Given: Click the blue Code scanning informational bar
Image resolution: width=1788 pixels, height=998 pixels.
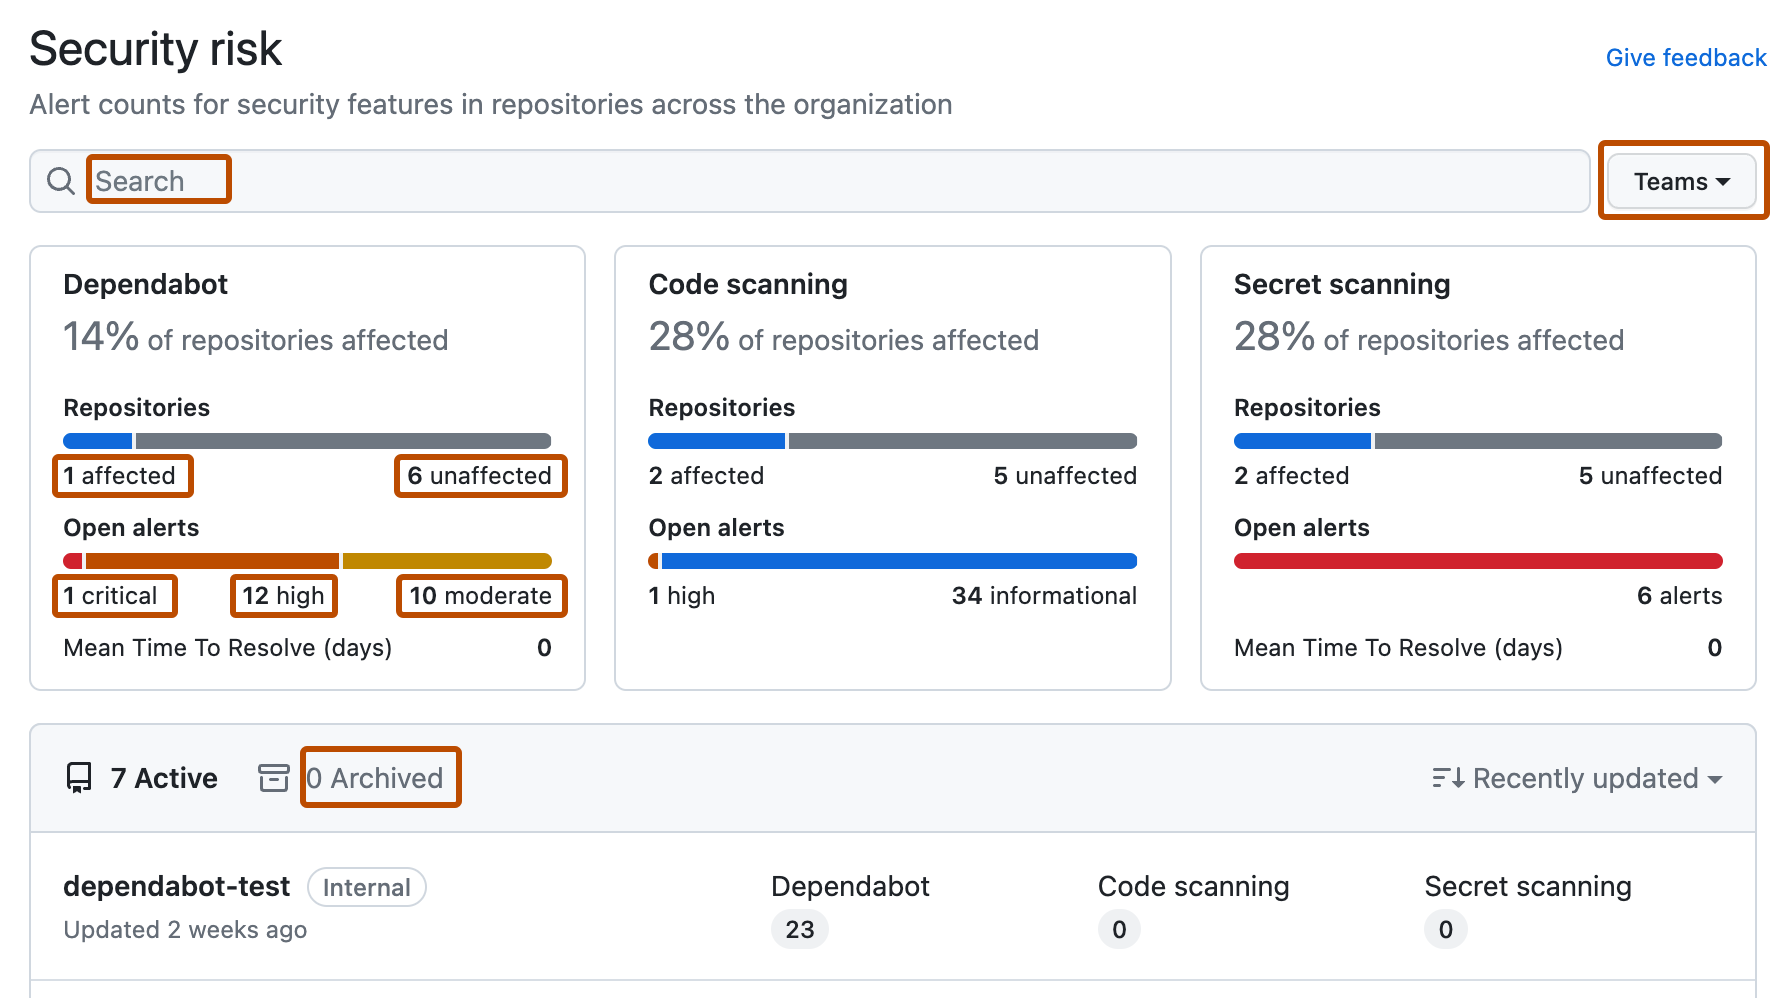Looking at the screenshot, I should (899, 561).
